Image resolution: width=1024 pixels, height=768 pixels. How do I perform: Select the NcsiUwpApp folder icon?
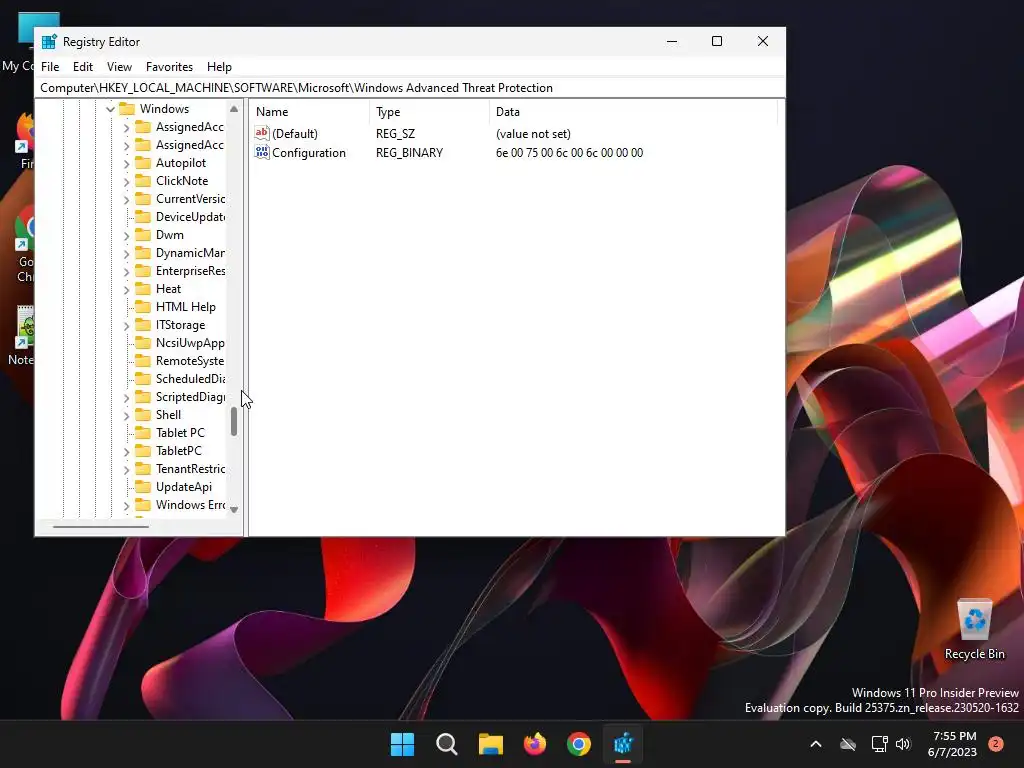(x=142, y=342)
